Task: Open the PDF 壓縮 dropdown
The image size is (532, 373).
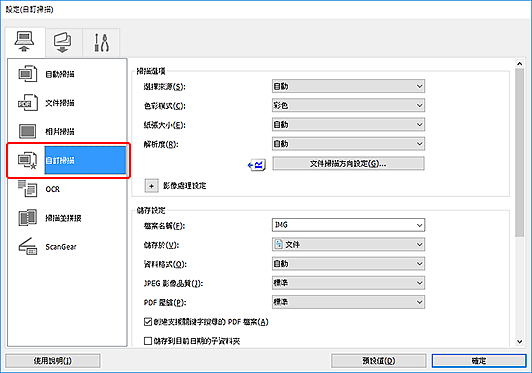Action: [348, 302]
